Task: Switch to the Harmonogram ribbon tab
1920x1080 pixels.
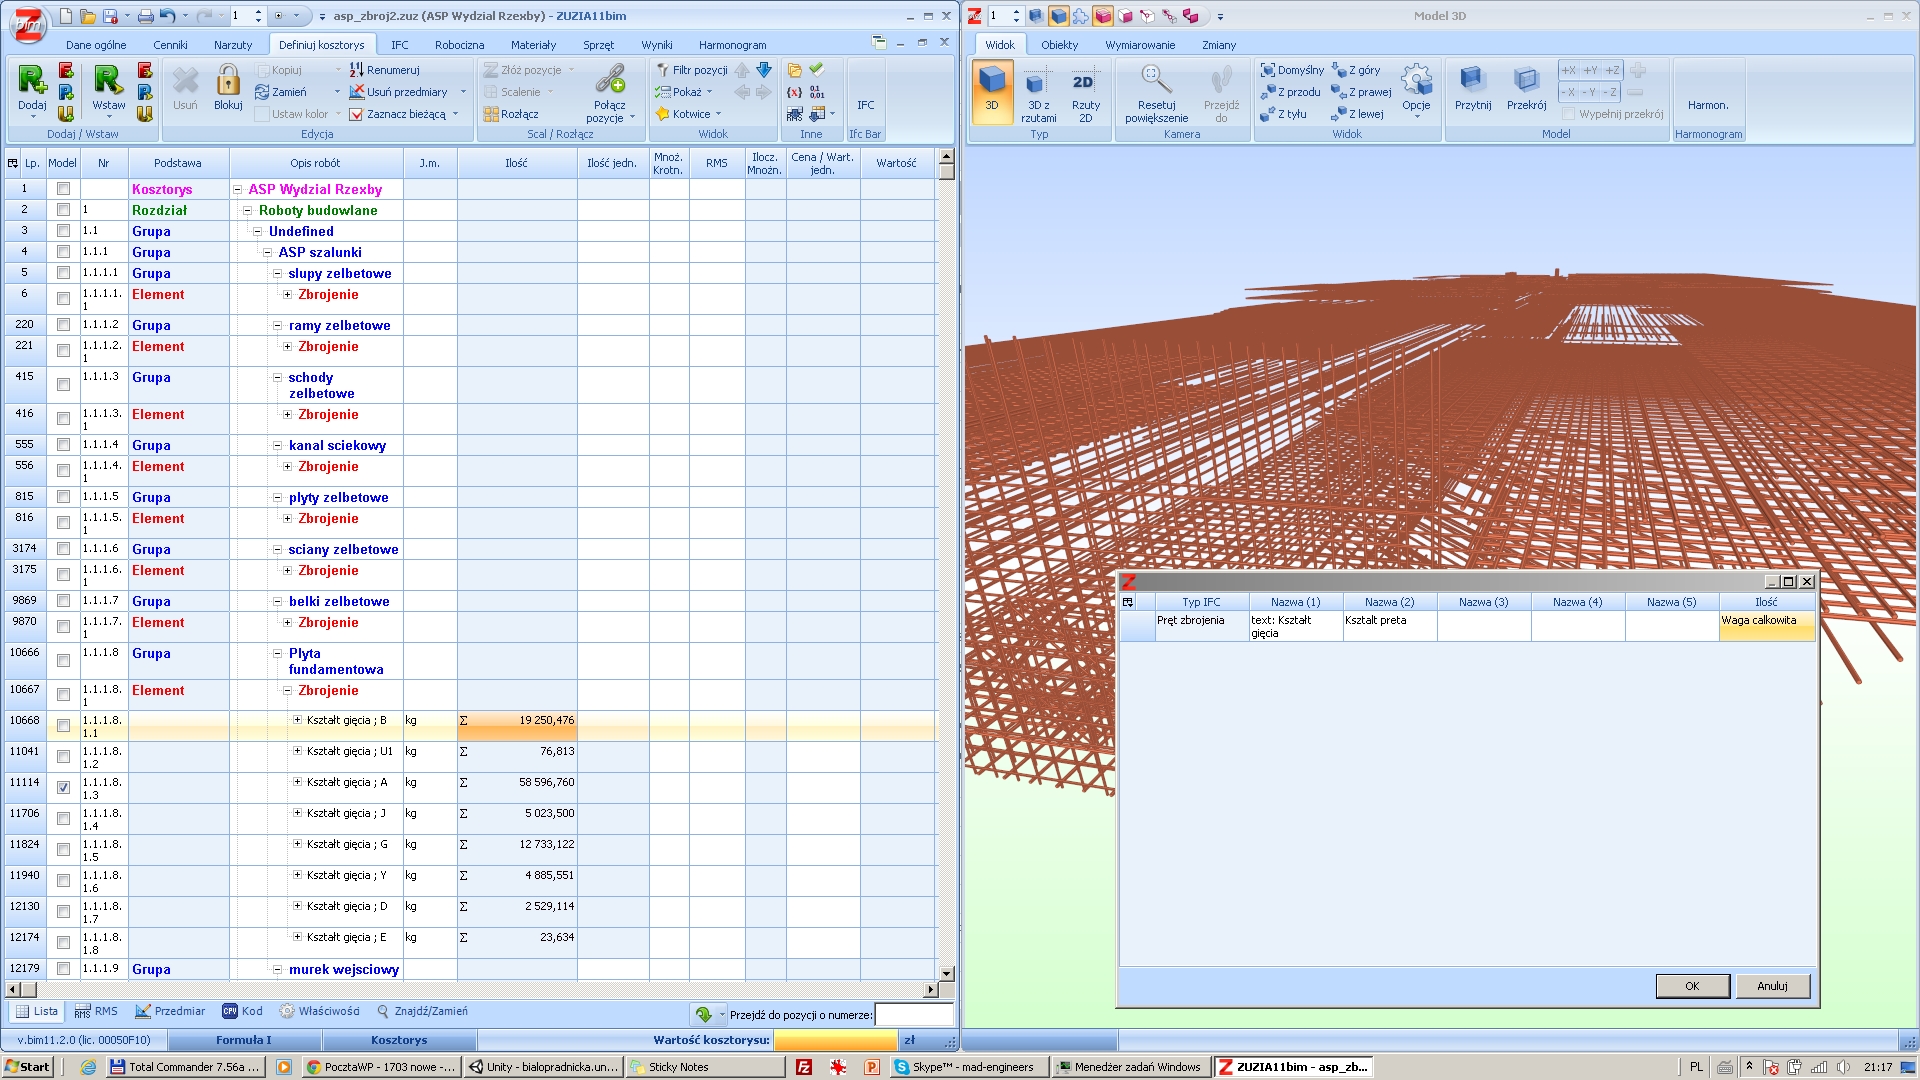Action: [x=732, y=45]
